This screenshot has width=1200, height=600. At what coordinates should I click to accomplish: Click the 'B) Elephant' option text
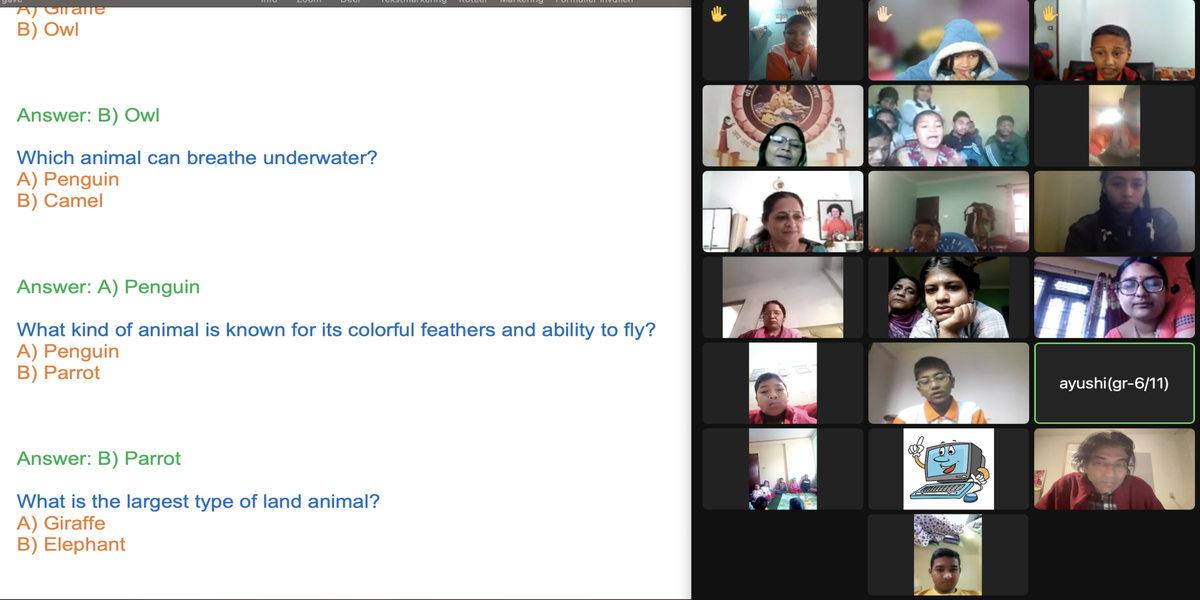(71, 545)
